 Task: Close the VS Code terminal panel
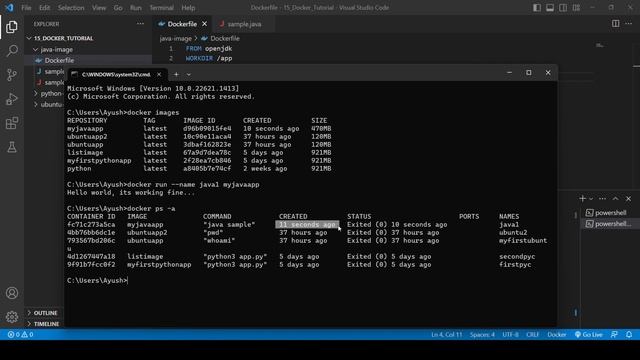click(x=629, y=198)
